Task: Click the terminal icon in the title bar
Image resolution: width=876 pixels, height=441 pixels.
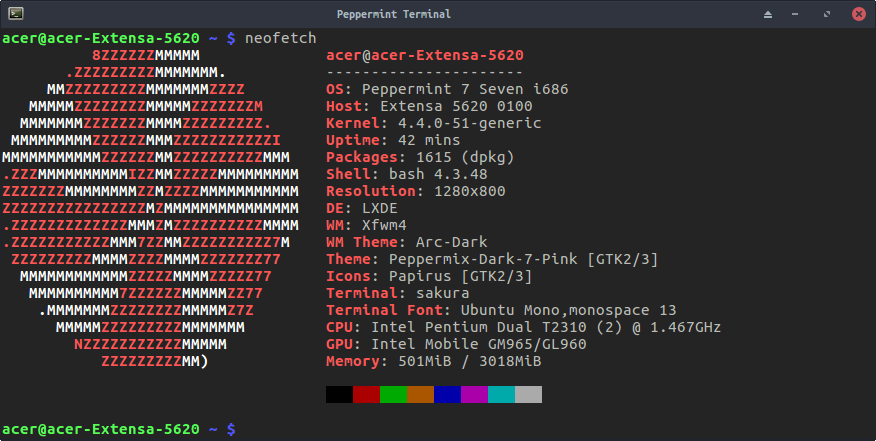Action: tap(16, 13)
